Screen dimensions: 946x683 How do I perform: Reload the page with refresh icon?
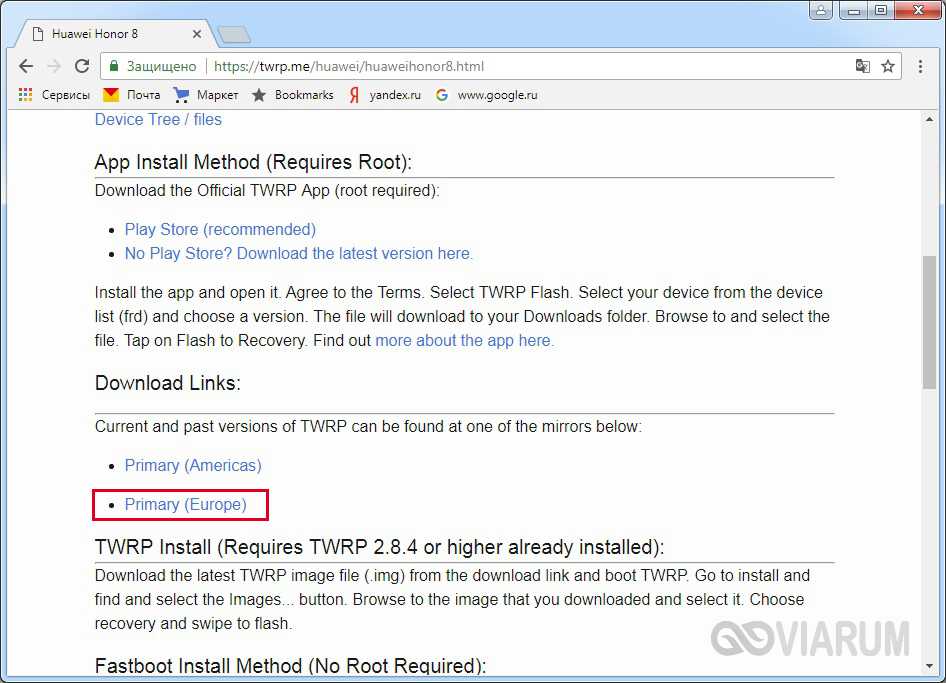point(82,67)
